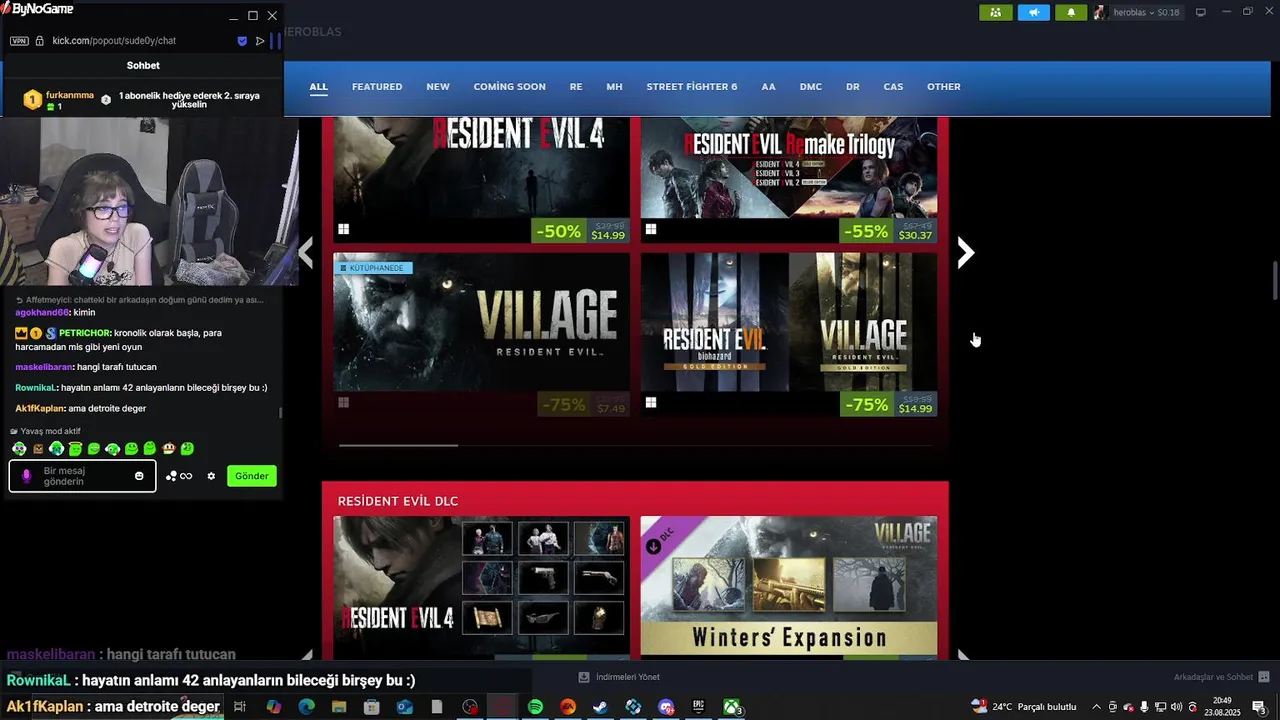Click kick.com address bar URL
Image resolution: width=1280 pixels, height=720 pixels.
[114, 41]
